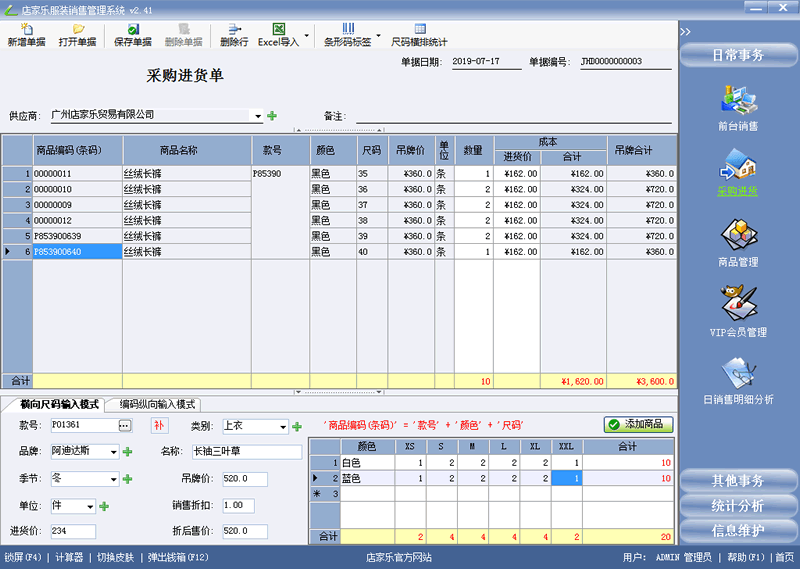The height and width of the screenshot is (569, 800).
Task: Open a document with 打开单据
Action: pos(78,35)
